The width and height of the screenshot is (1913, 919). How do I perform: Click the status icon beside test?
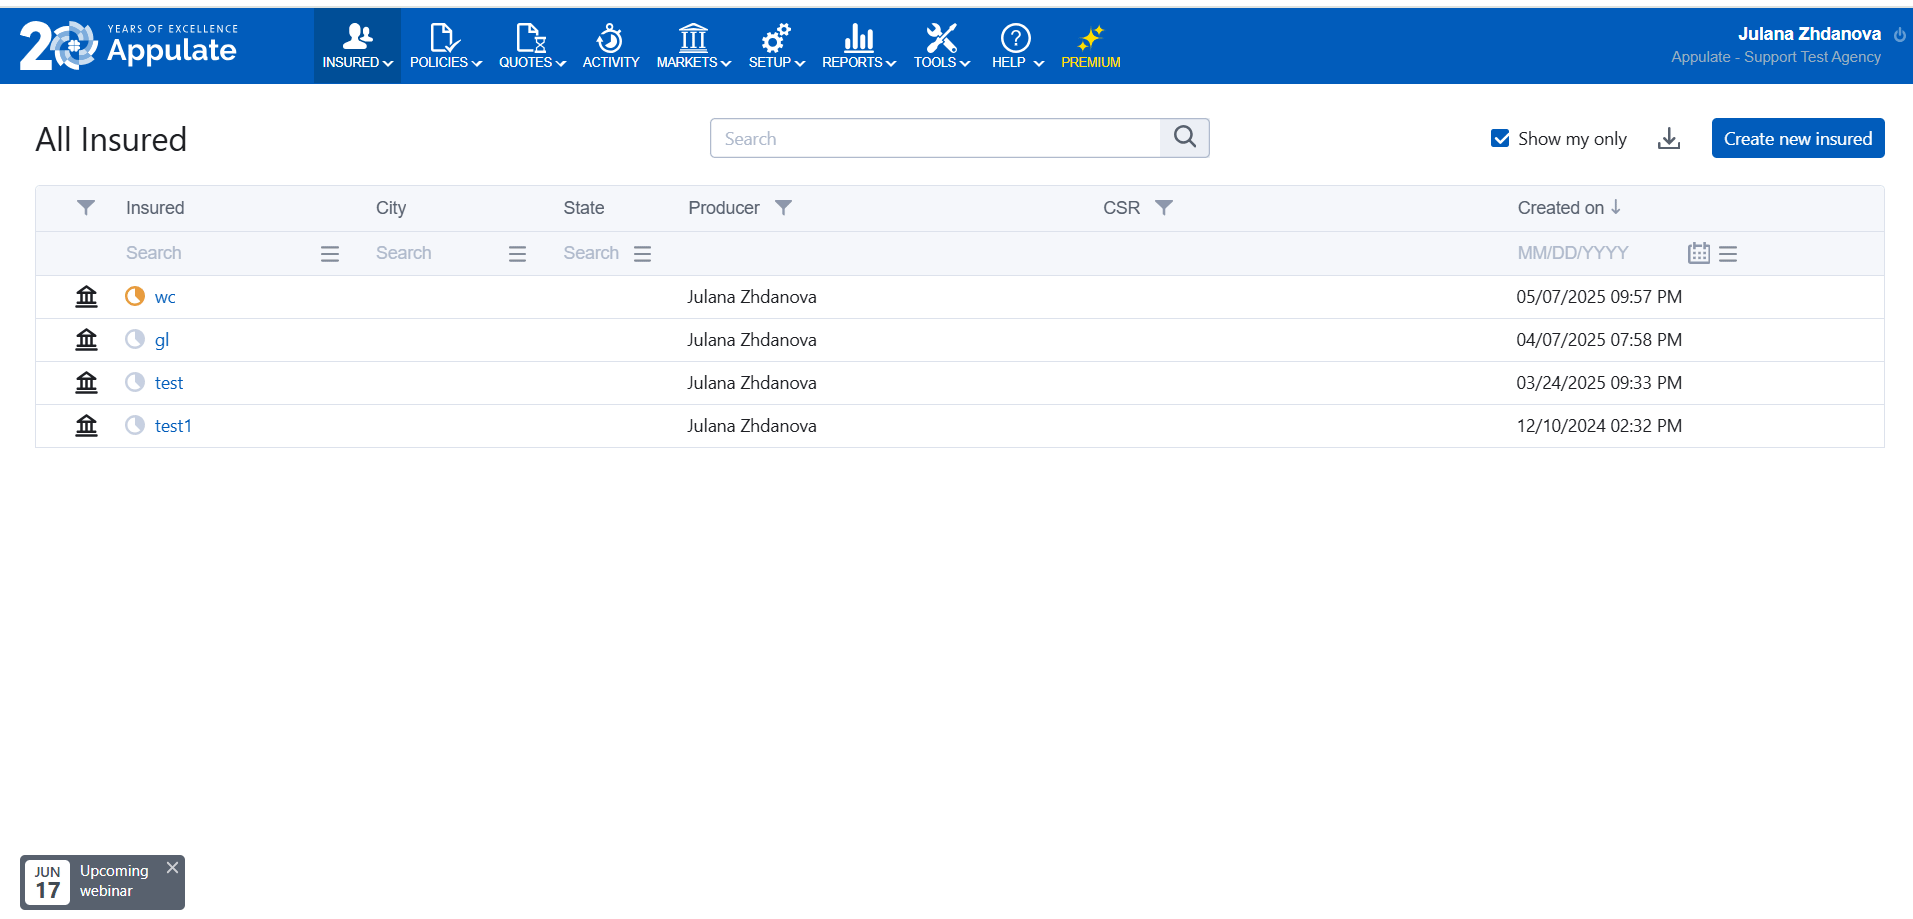135,382
